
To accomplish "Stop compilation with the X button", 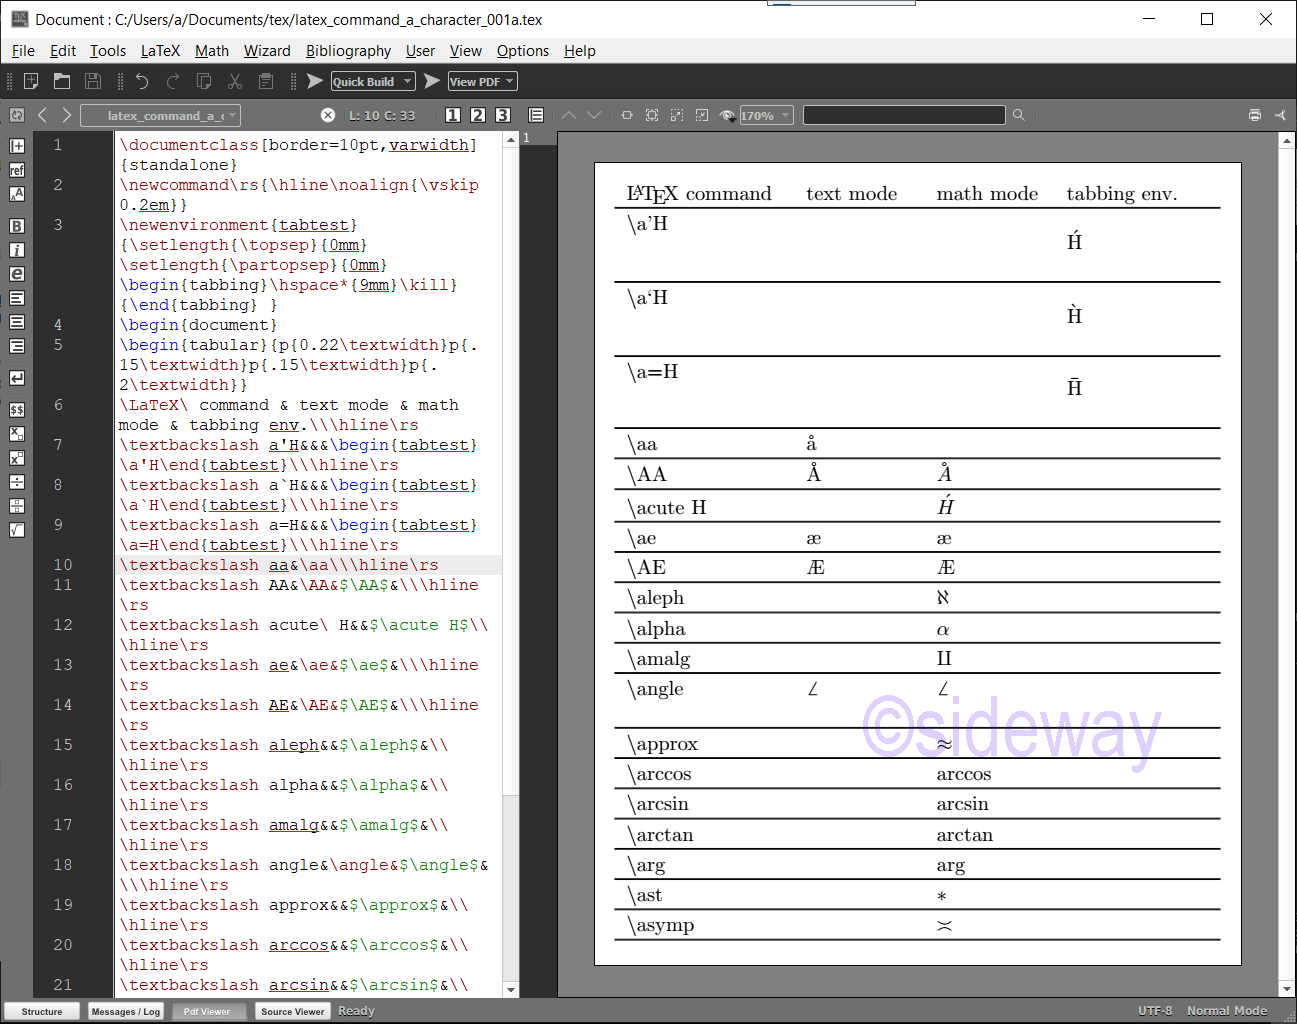I will tap(328, 115).
